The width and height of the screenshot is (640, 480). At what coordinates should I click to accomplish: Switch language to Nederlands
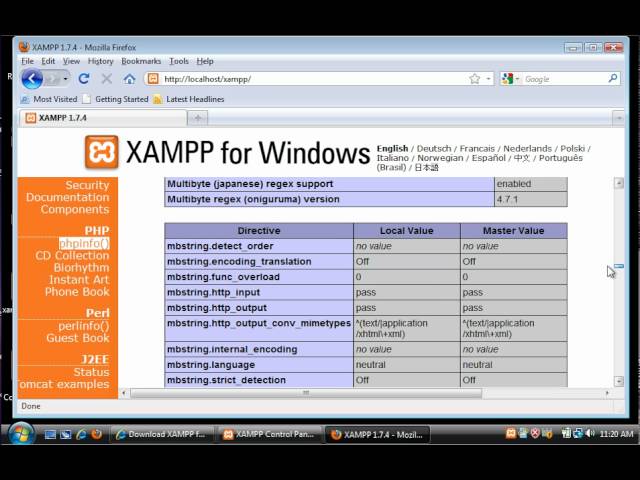[527, 149]
